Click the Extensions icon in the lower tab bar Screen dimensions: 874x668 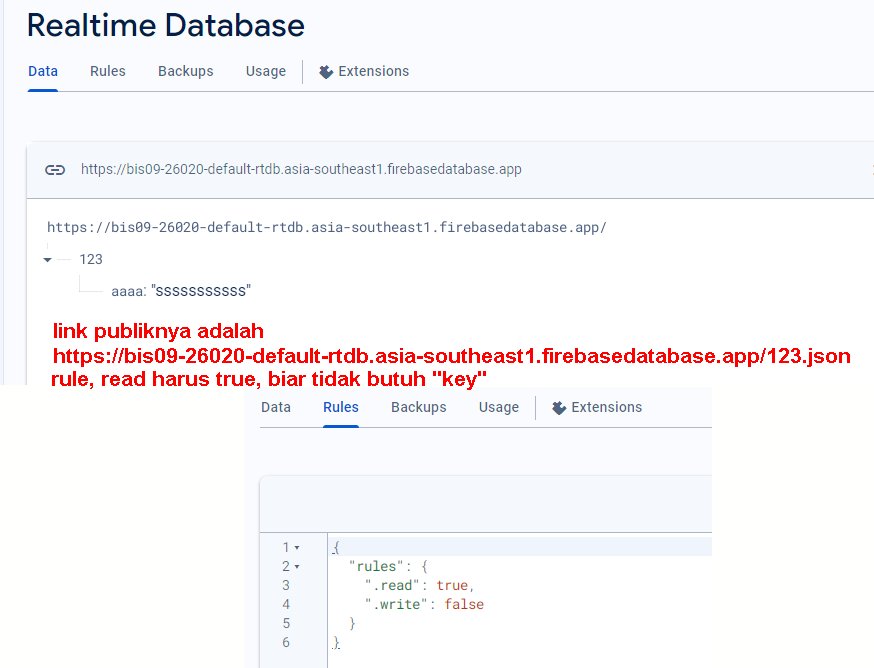[x=559, y=408]
